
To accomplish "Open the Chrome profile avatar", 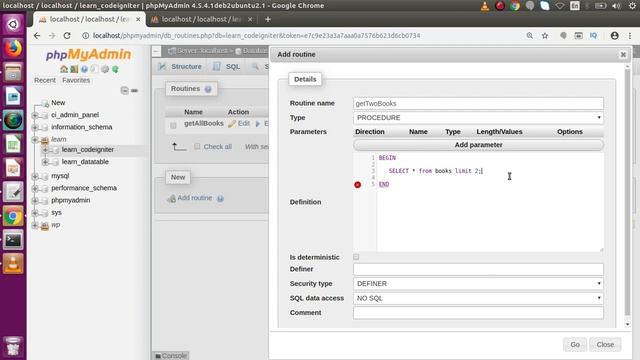I will coord(614,36).
